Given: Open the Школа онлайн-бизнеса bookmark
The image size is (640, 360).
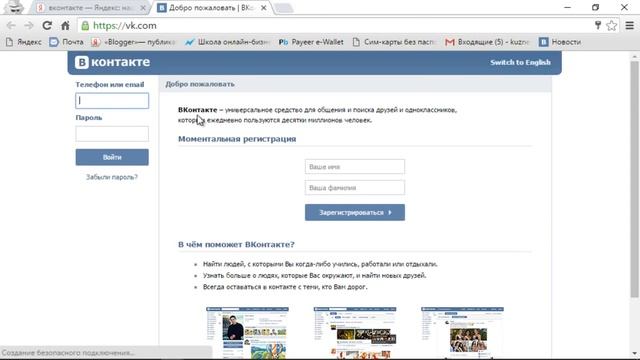Looking at the screenshot, I should [x=227, y=42].
